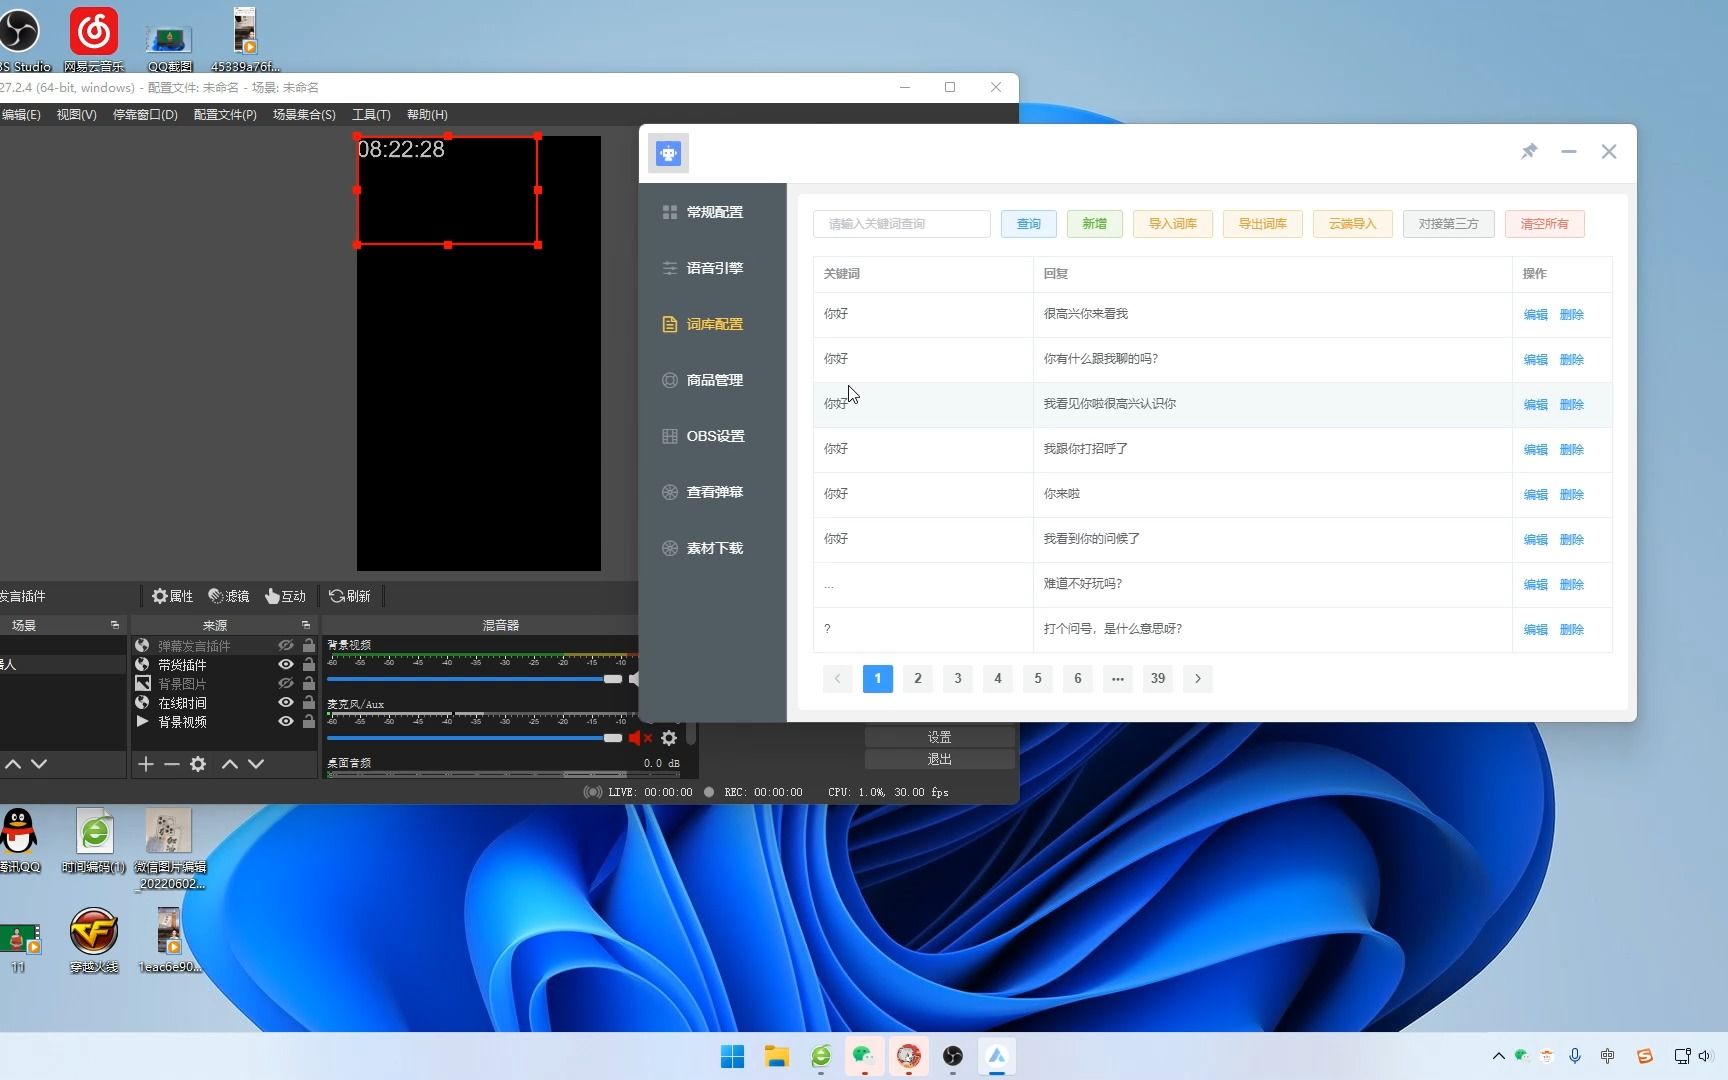The image size is (1728, 1080).
Task: Adjust the 麦克风/Aux volume slider
Action: 475,738
